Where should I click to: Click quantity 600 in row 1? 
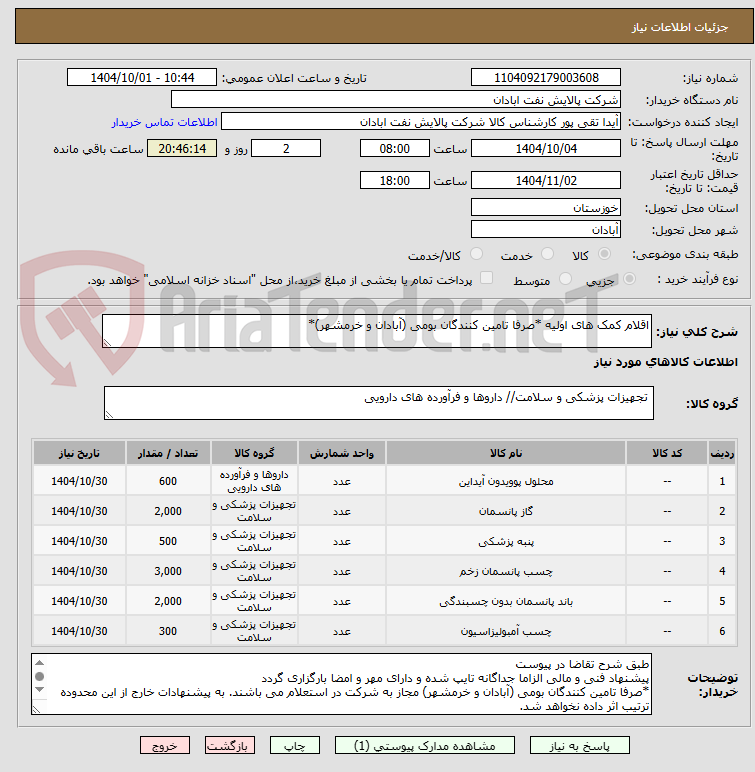(168, 481)
